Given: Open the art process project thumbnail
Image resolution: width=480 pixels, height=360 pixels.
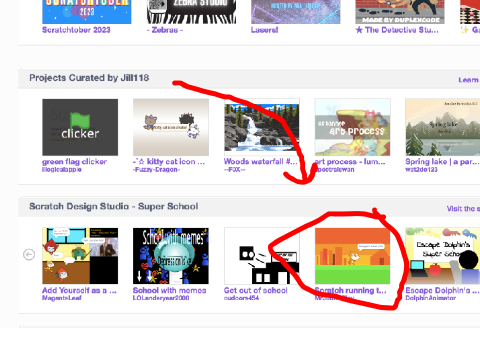Looking at the screenshot, I should point(353,127).
